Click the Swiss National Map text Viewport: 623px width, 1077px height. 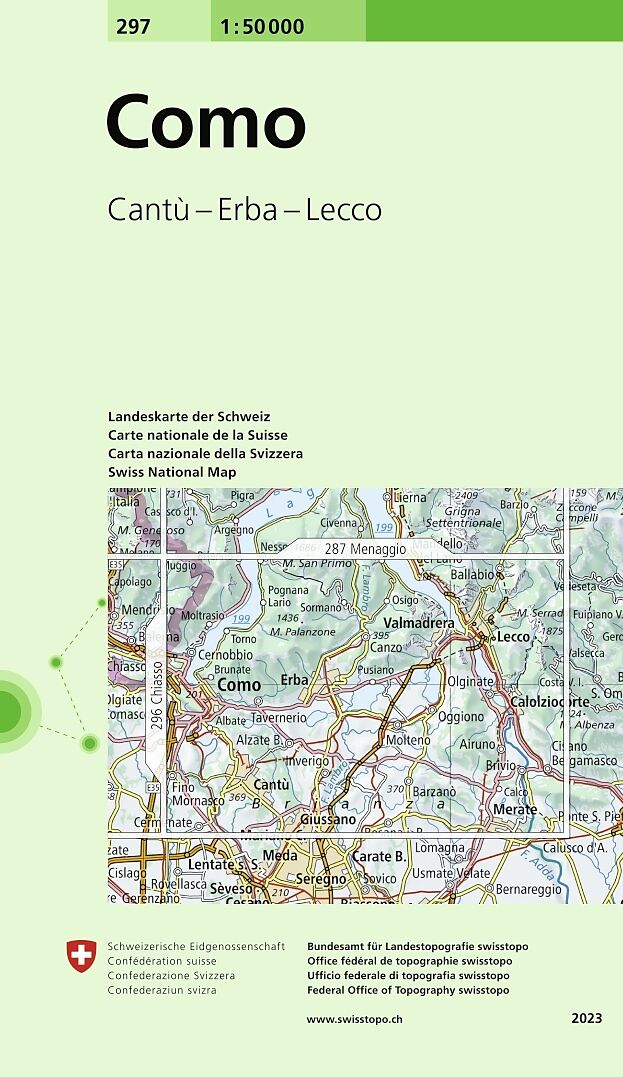tap(172, 471)
